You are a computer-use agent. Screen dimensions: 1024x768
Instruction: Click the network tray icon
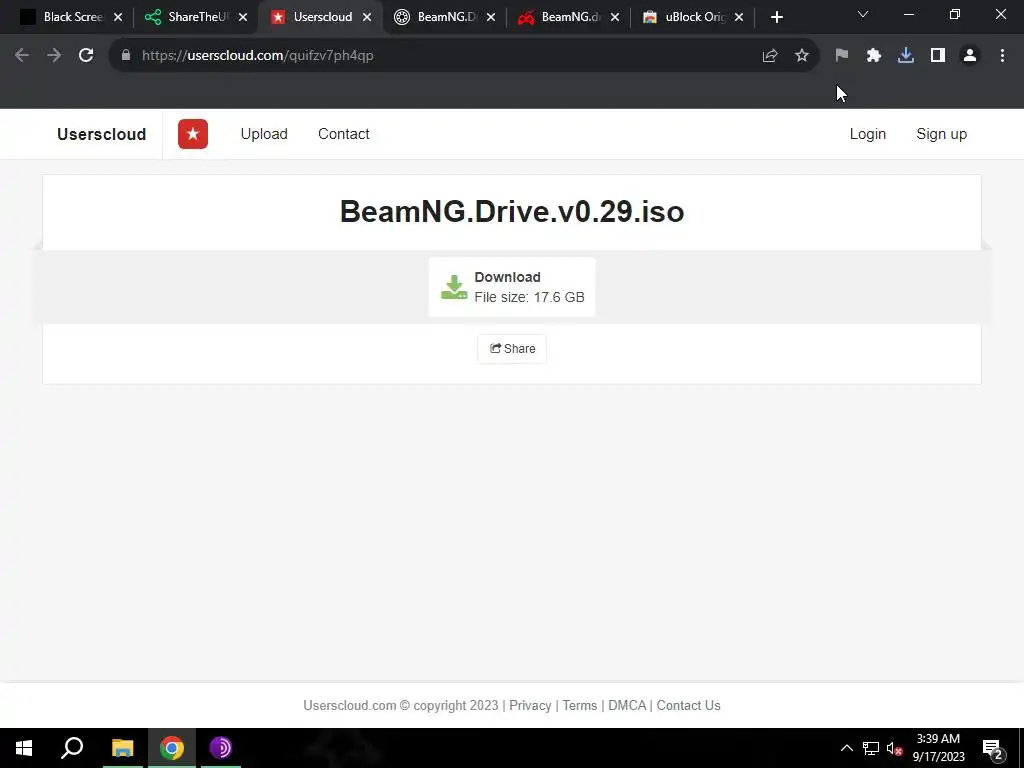[871, 748]
